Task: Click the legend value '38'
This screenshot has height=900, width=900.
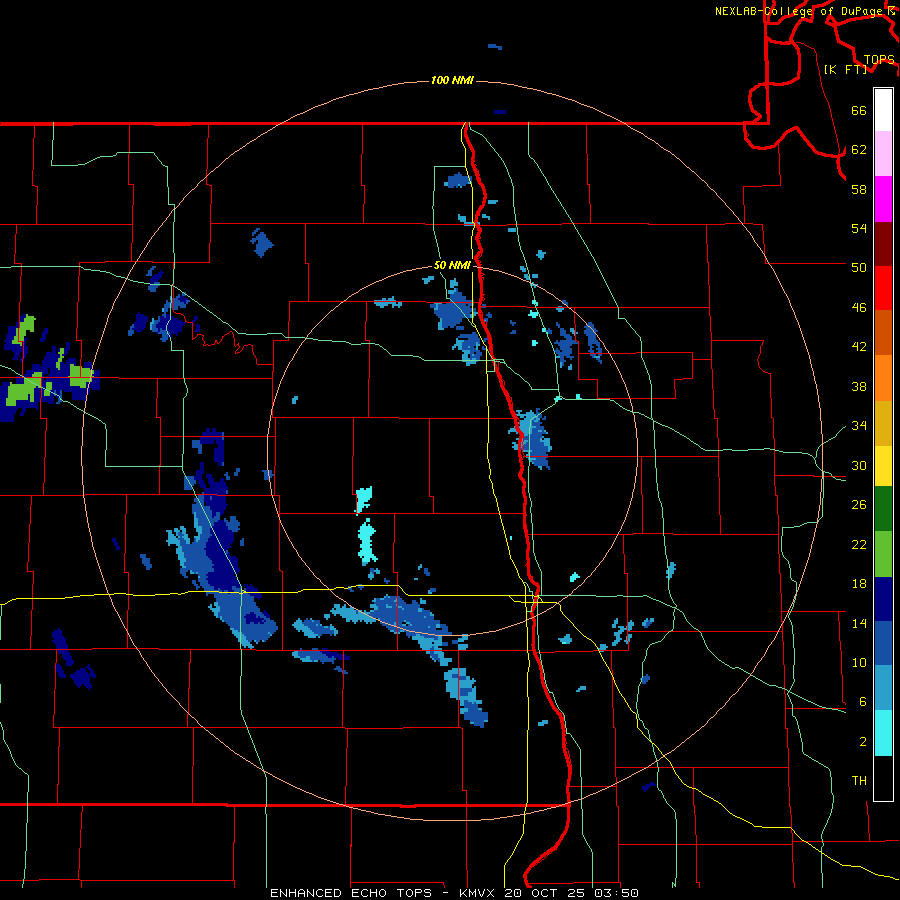Action: (x=859, y=386)
